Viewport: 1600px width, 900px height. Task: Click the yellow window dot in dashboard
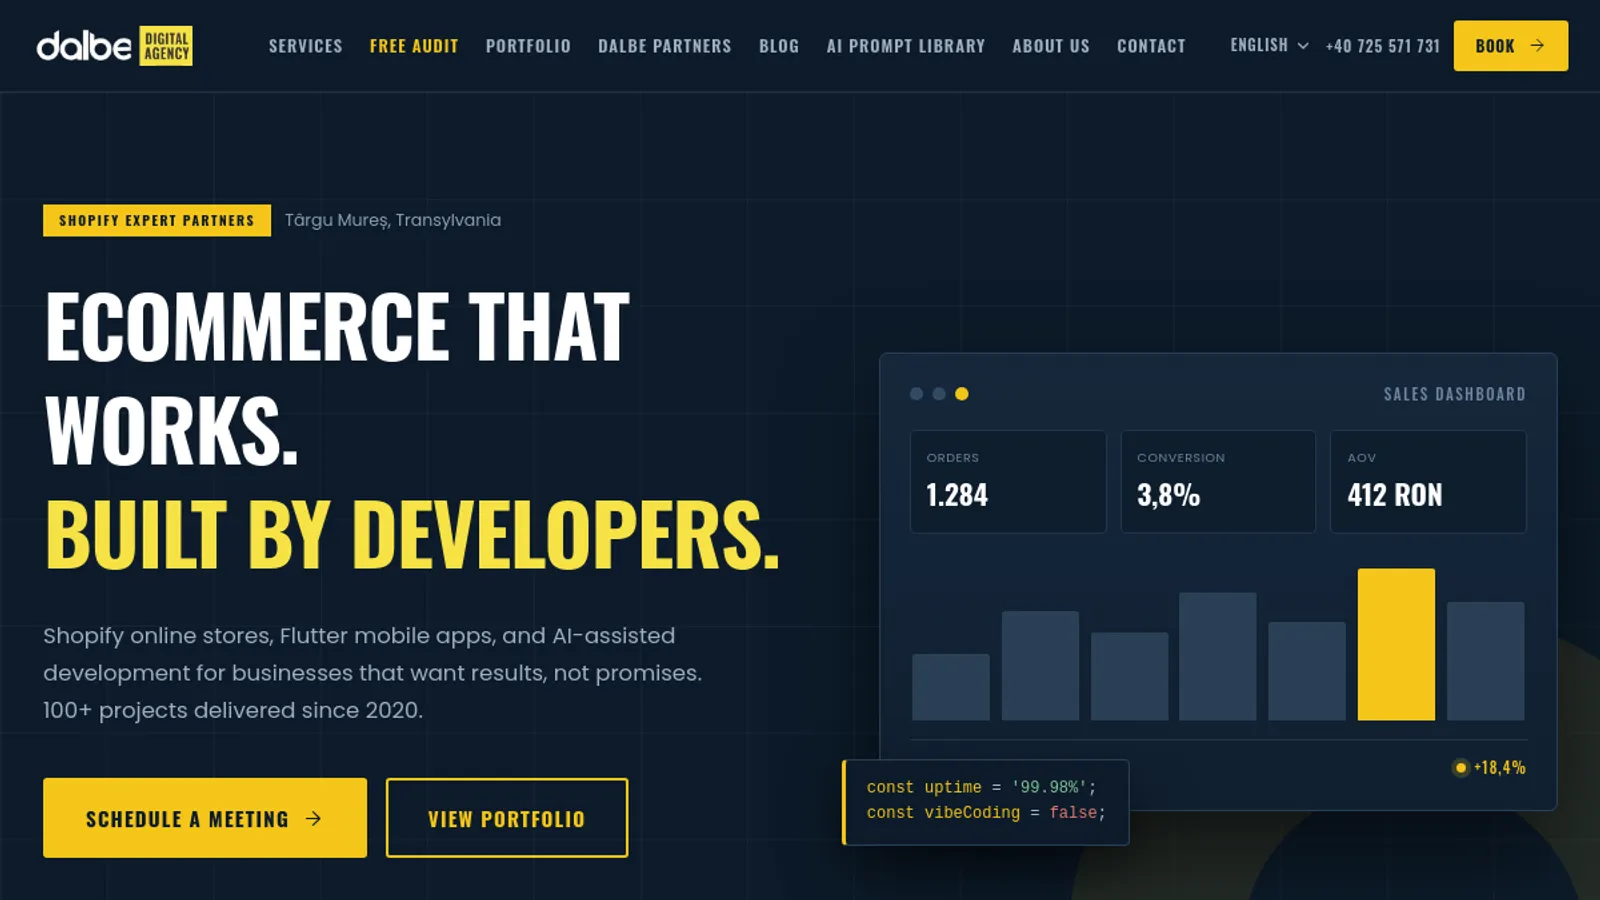pos(962,394)
